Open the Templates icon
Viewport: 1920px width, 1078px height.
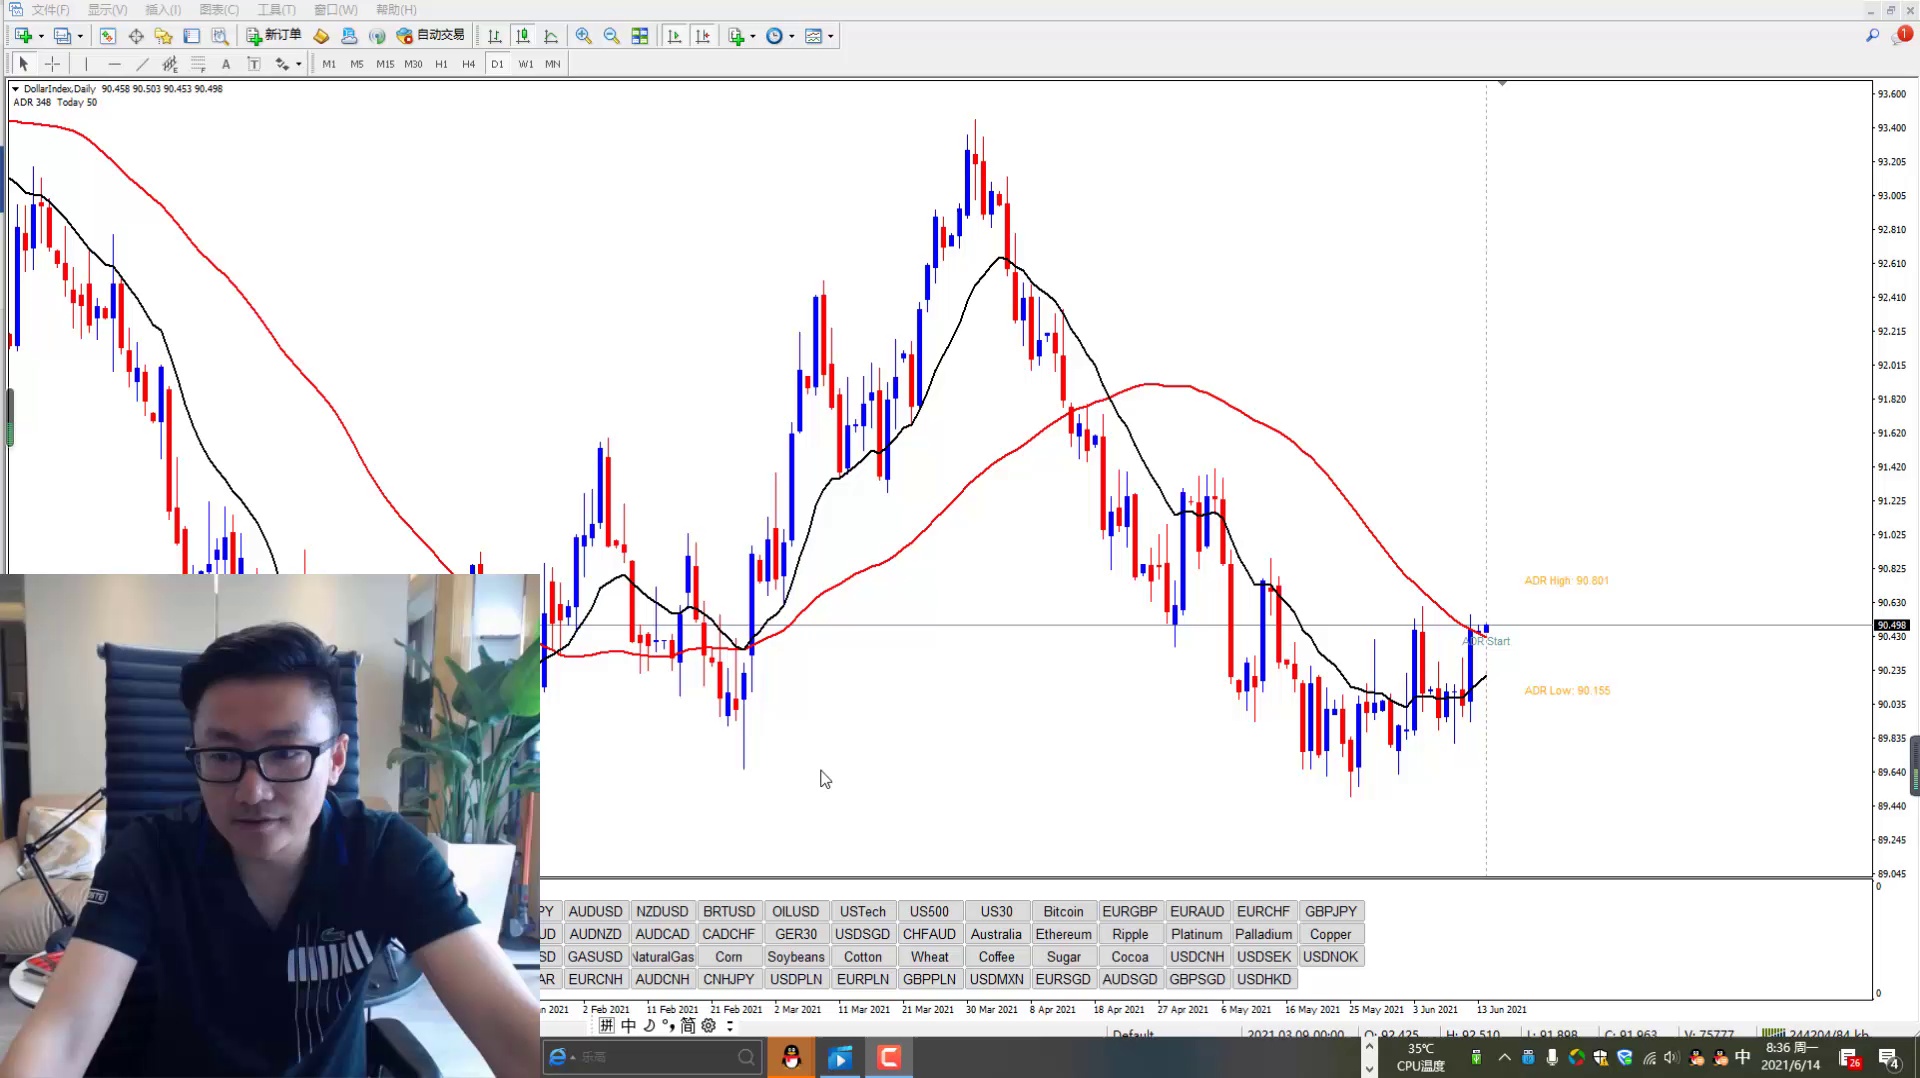click(x=814, y=36)
